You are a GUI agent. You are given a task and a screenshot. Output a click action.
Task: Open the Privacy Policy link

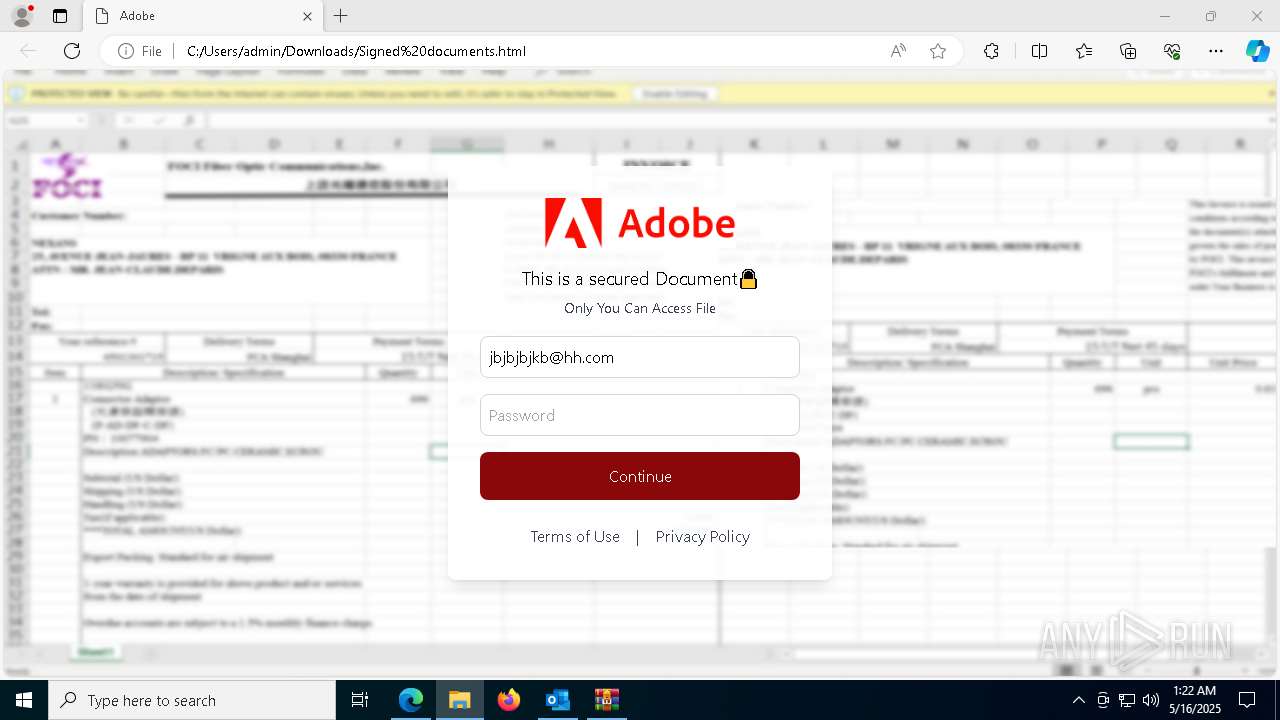click(702, 537)
